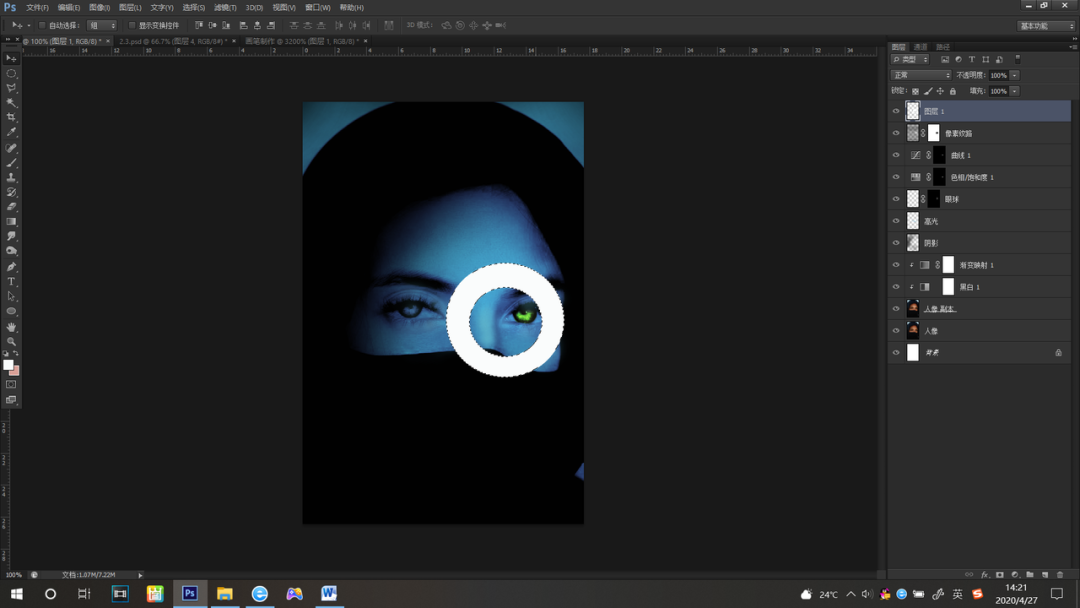Image resolution: width=1080 pixels, height=608 pixels.
Task: Select the Polygonal Lasso tool
Action: (11, 88)
